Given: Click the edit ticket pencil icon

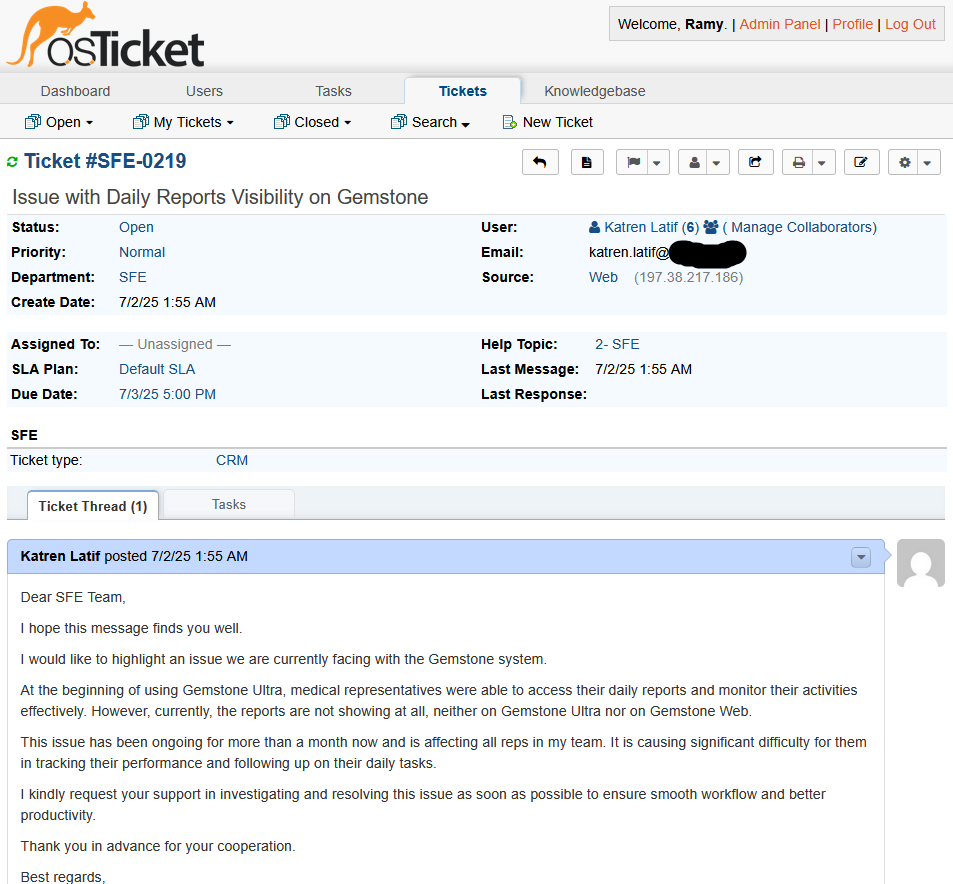Looking at the screenshot, I should tap(861, 162).
